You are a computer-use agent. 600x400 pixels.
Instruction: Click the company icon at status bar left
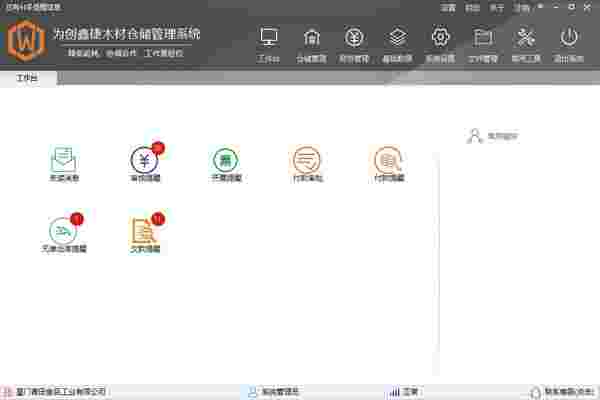tap(7, 392)
